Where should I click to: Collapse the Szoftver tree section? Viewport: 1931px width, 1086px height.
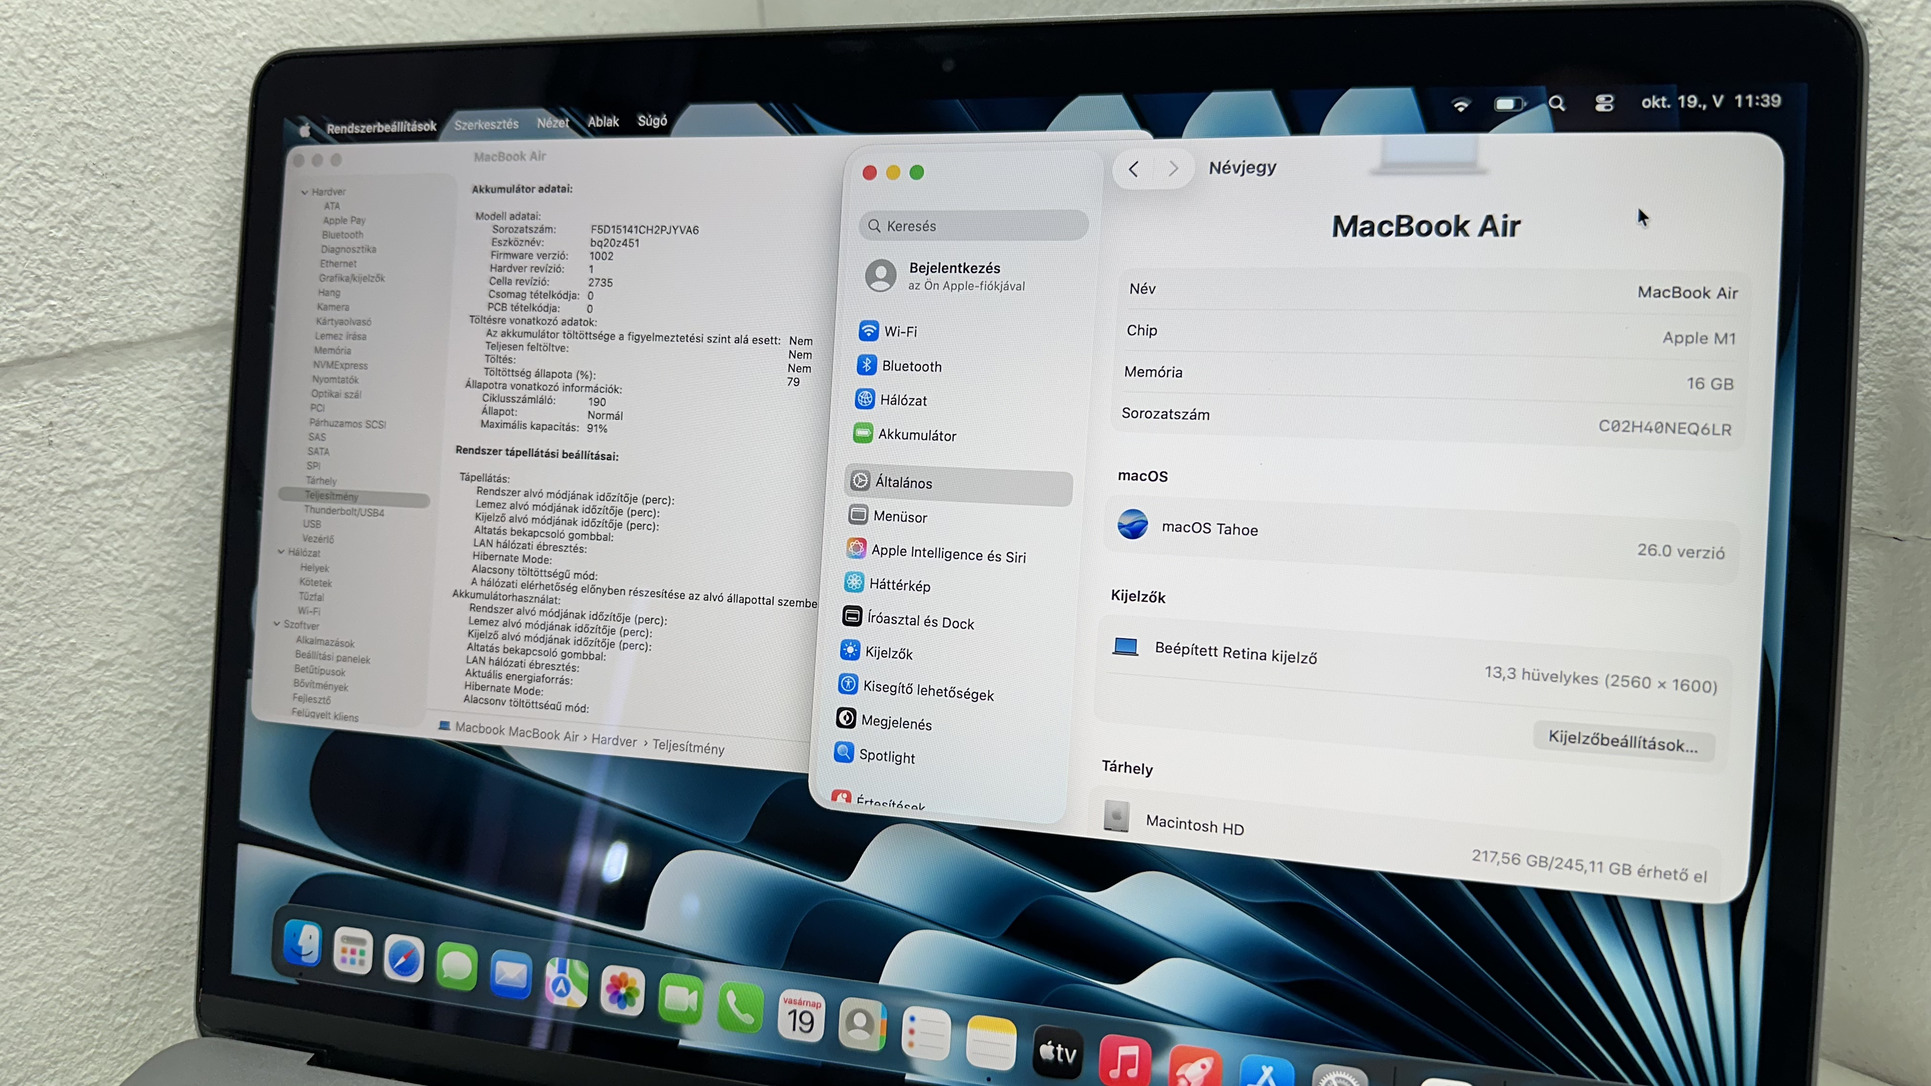pos(277,624)
